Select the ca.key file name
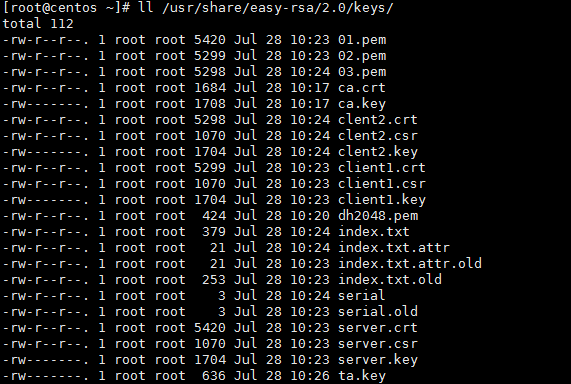The image size is (571, 384). (x=362, y=105)
